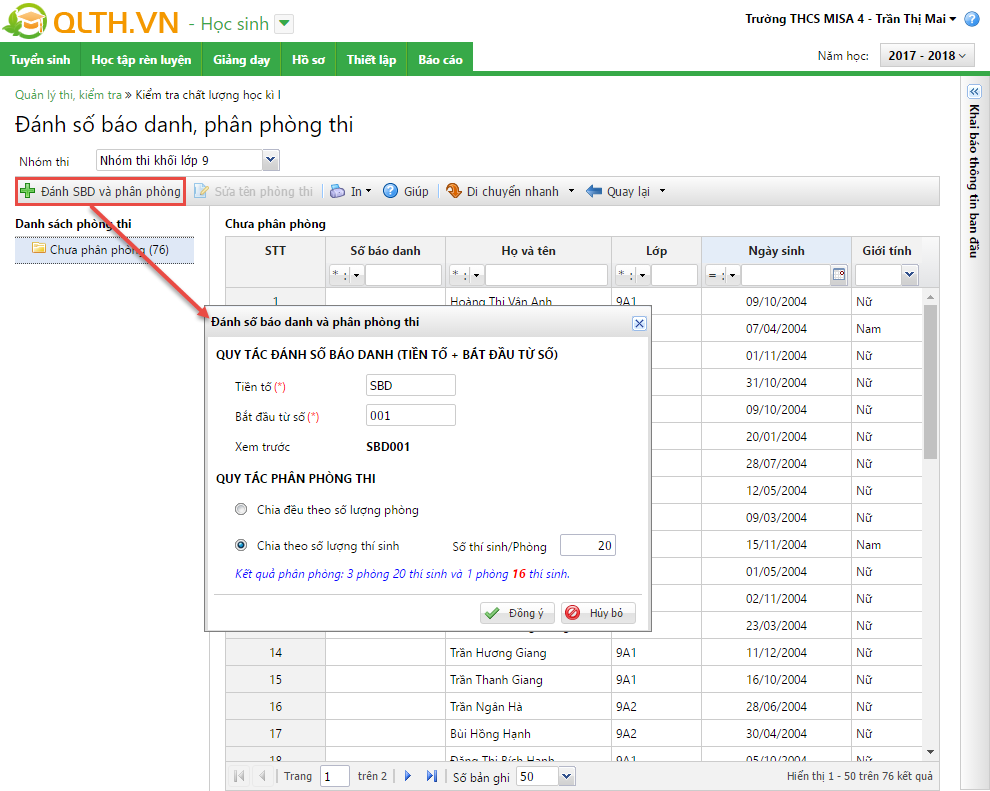Follow the Quản lý thi, kiểm tra breadcrumb link

click(68, 95)
